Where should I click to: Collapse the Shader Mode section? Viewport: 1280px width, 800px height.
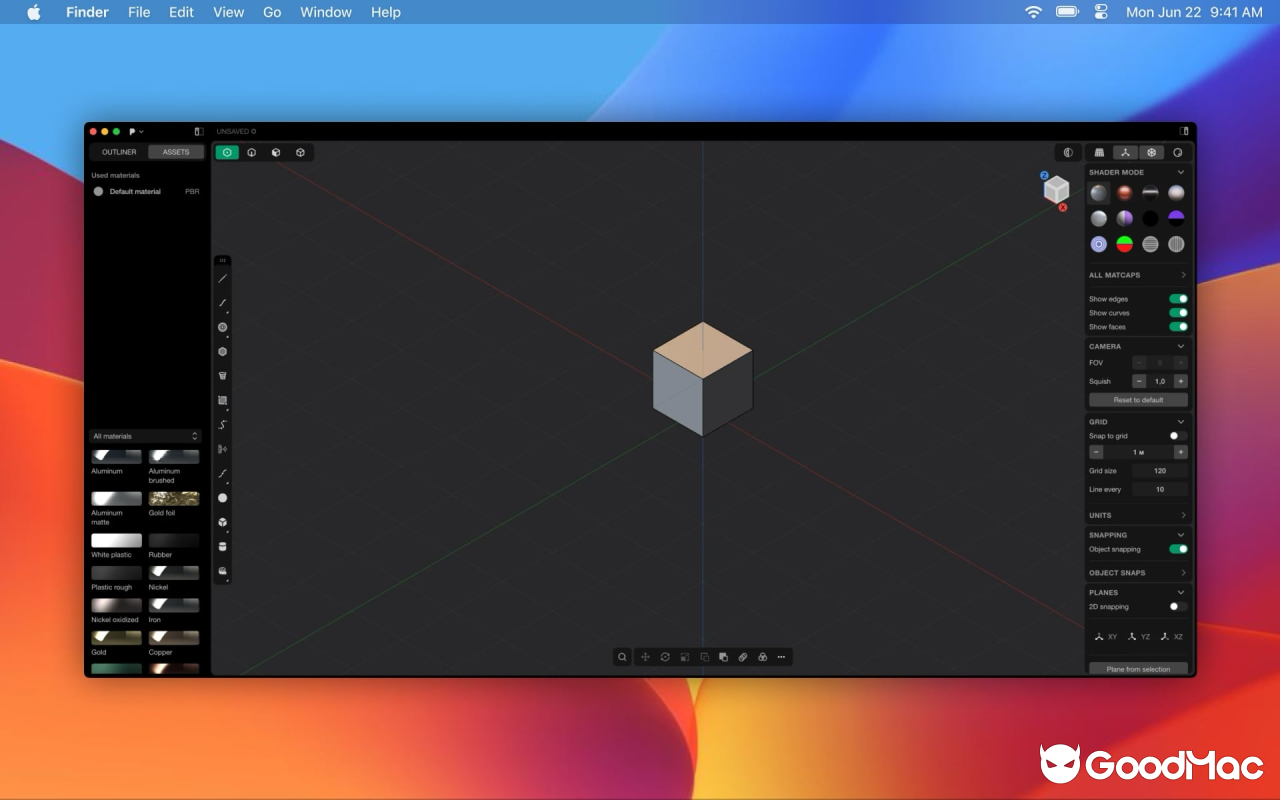tap(1181, 172)
